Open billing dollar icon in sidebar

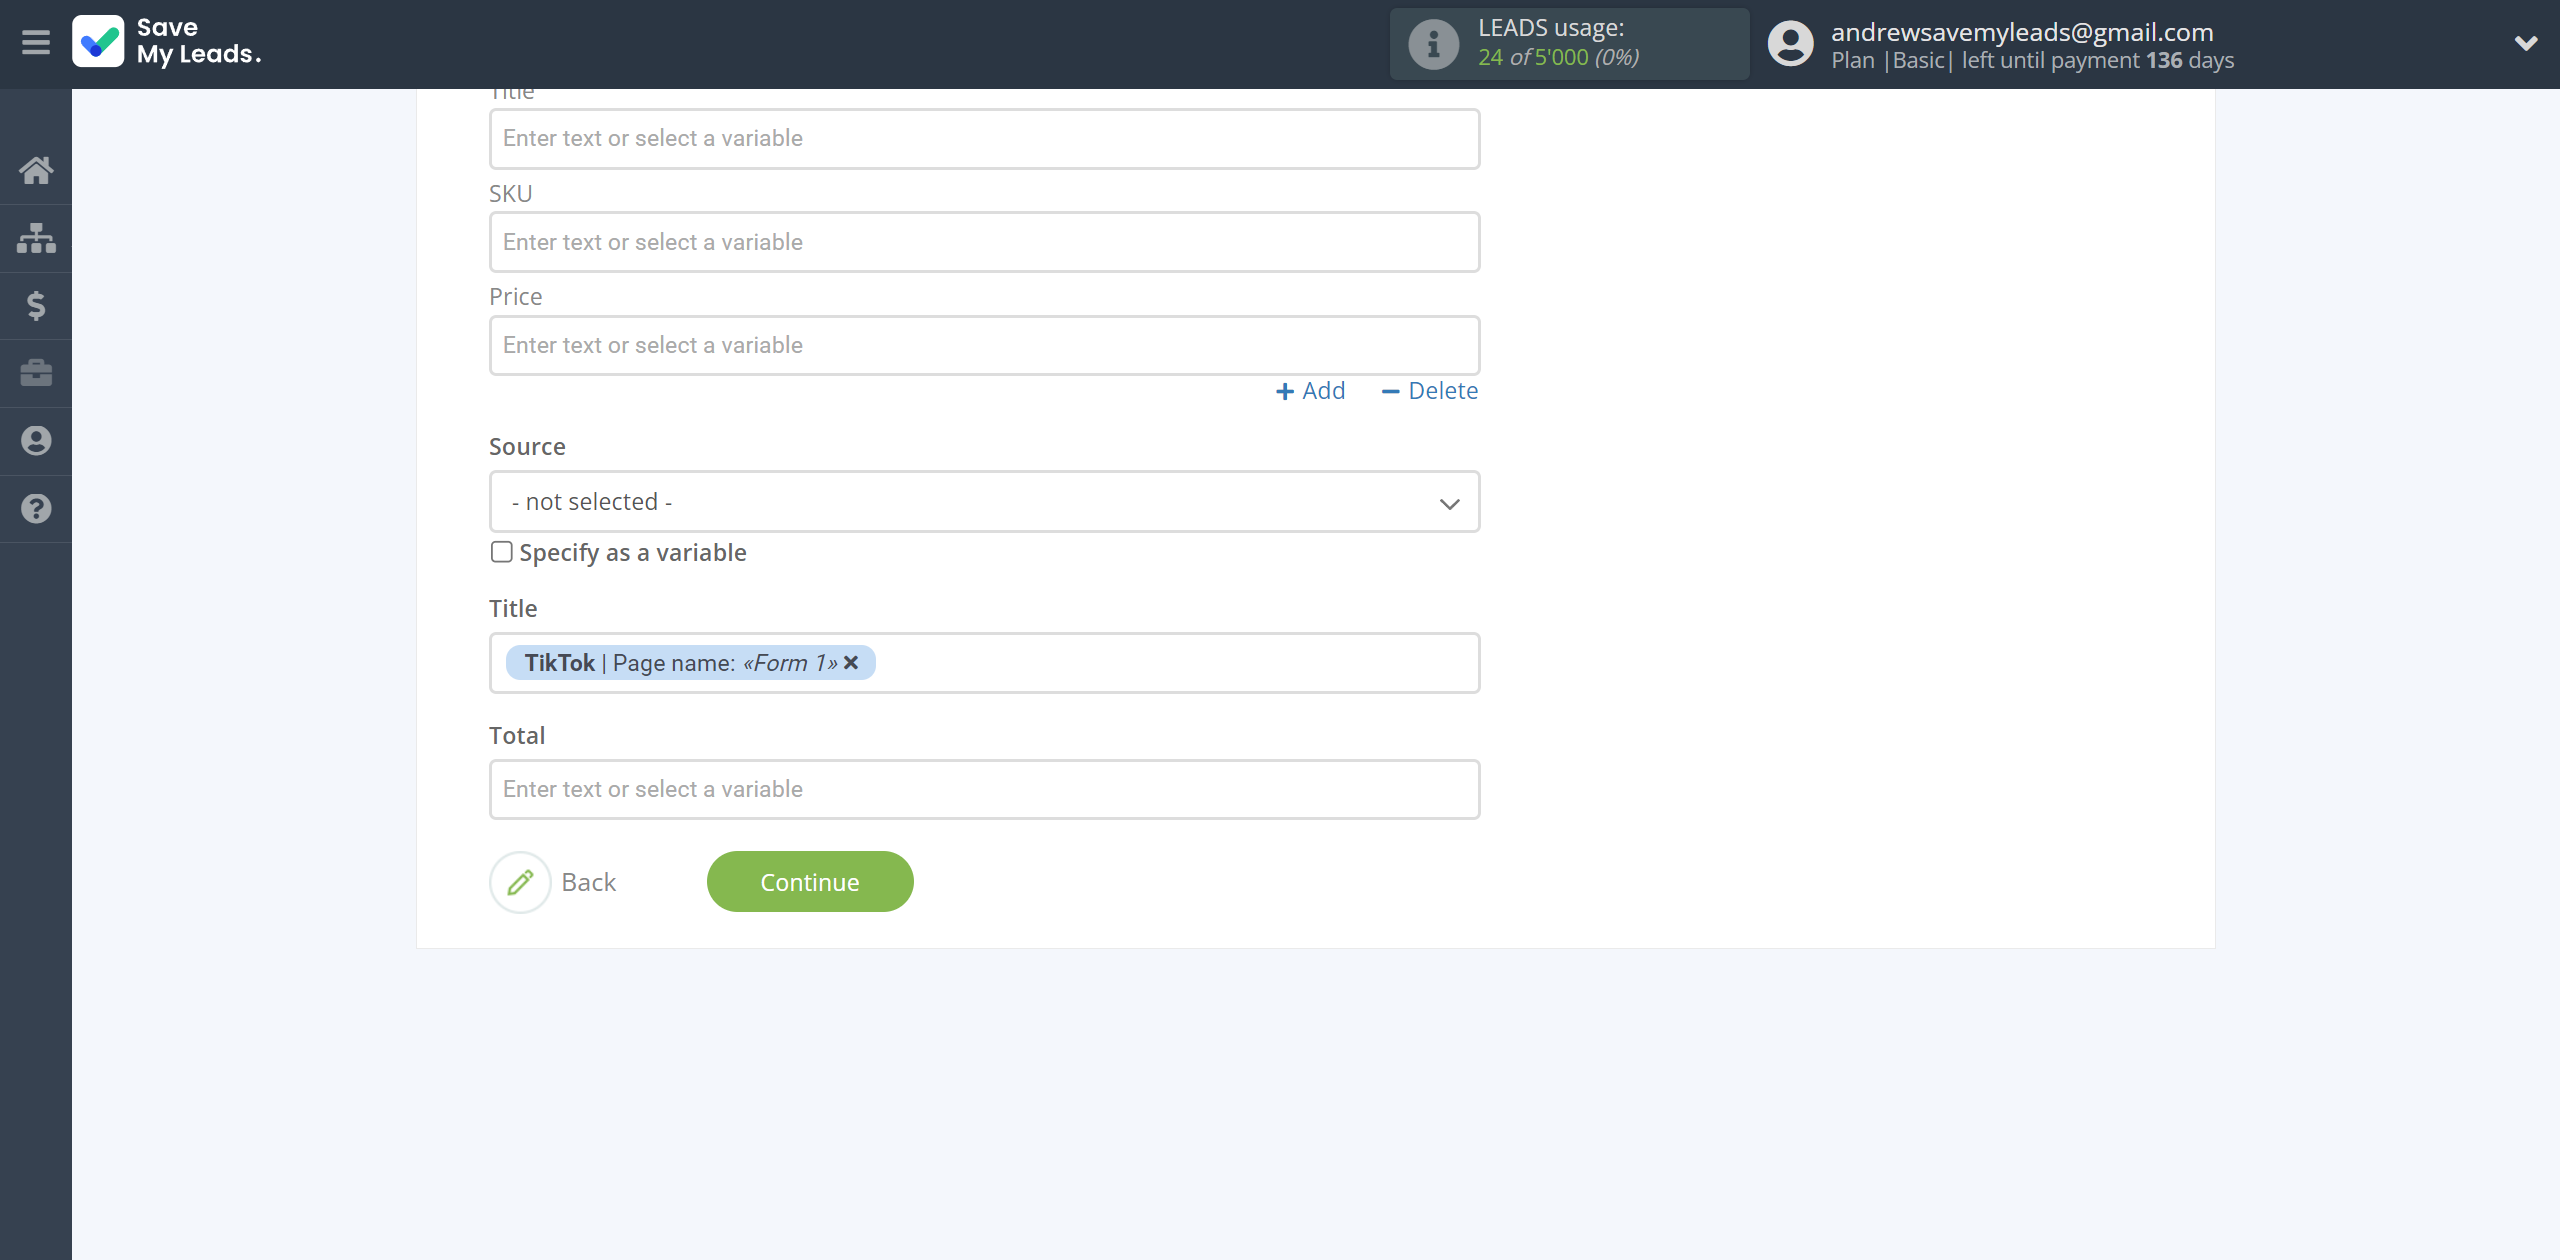[x=36, y=305]
